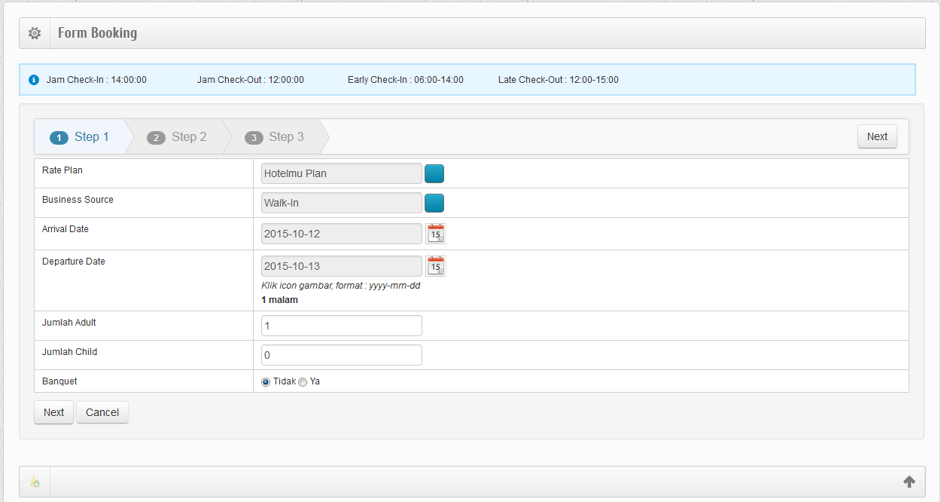Click the gear icon beside Form Booking
The width and height of the screenshot is (941, 502).
[35, 33]
